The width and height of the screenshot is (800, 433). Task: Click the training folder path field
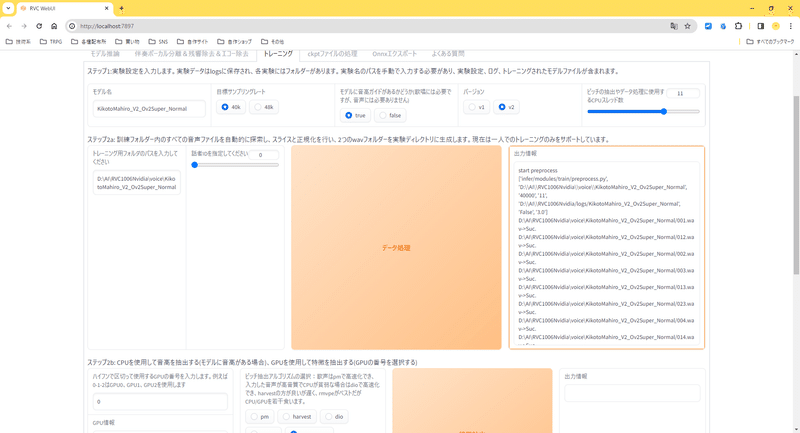(x=137, y=183)
